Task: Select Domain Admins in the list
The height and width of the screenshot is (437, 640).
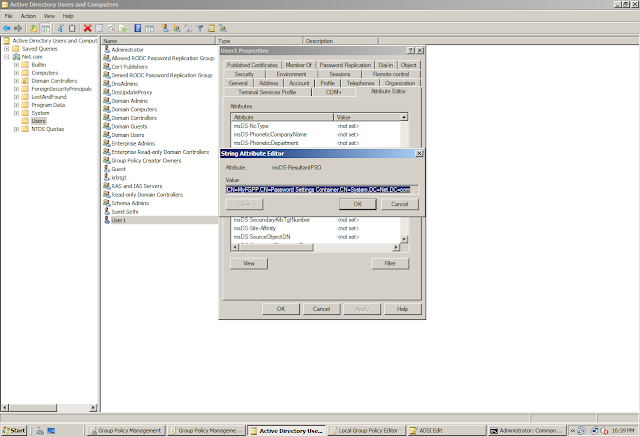Action: tap(130, 101)
